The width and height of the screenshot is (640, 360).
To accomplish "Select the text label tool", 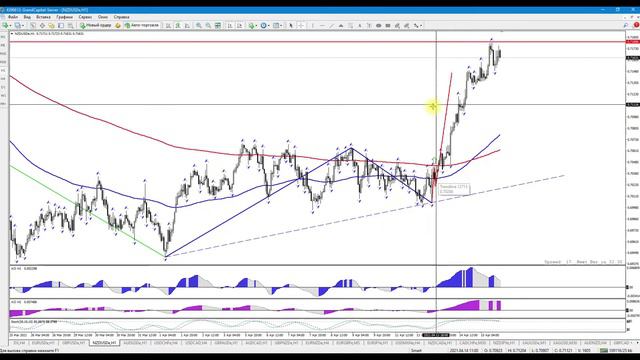I will click(x=369, y=25).
